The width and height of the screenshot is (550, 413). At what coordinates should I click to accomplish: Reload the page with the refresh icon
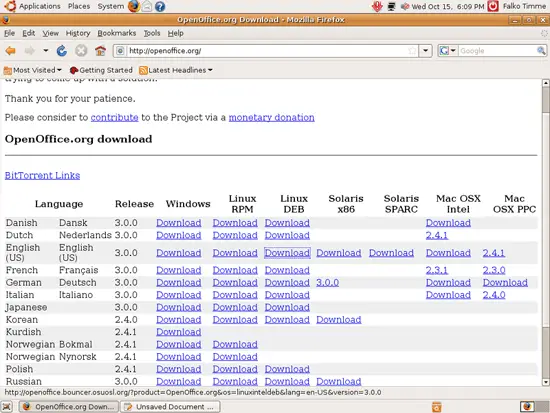(62, 51)
